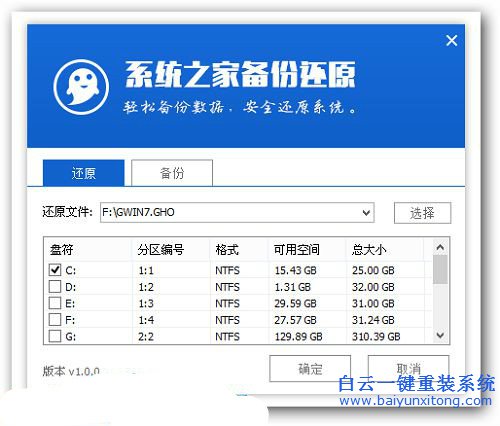Click the 盘符 column header
The image size is (500, 426).
click(x=62, y=249)
